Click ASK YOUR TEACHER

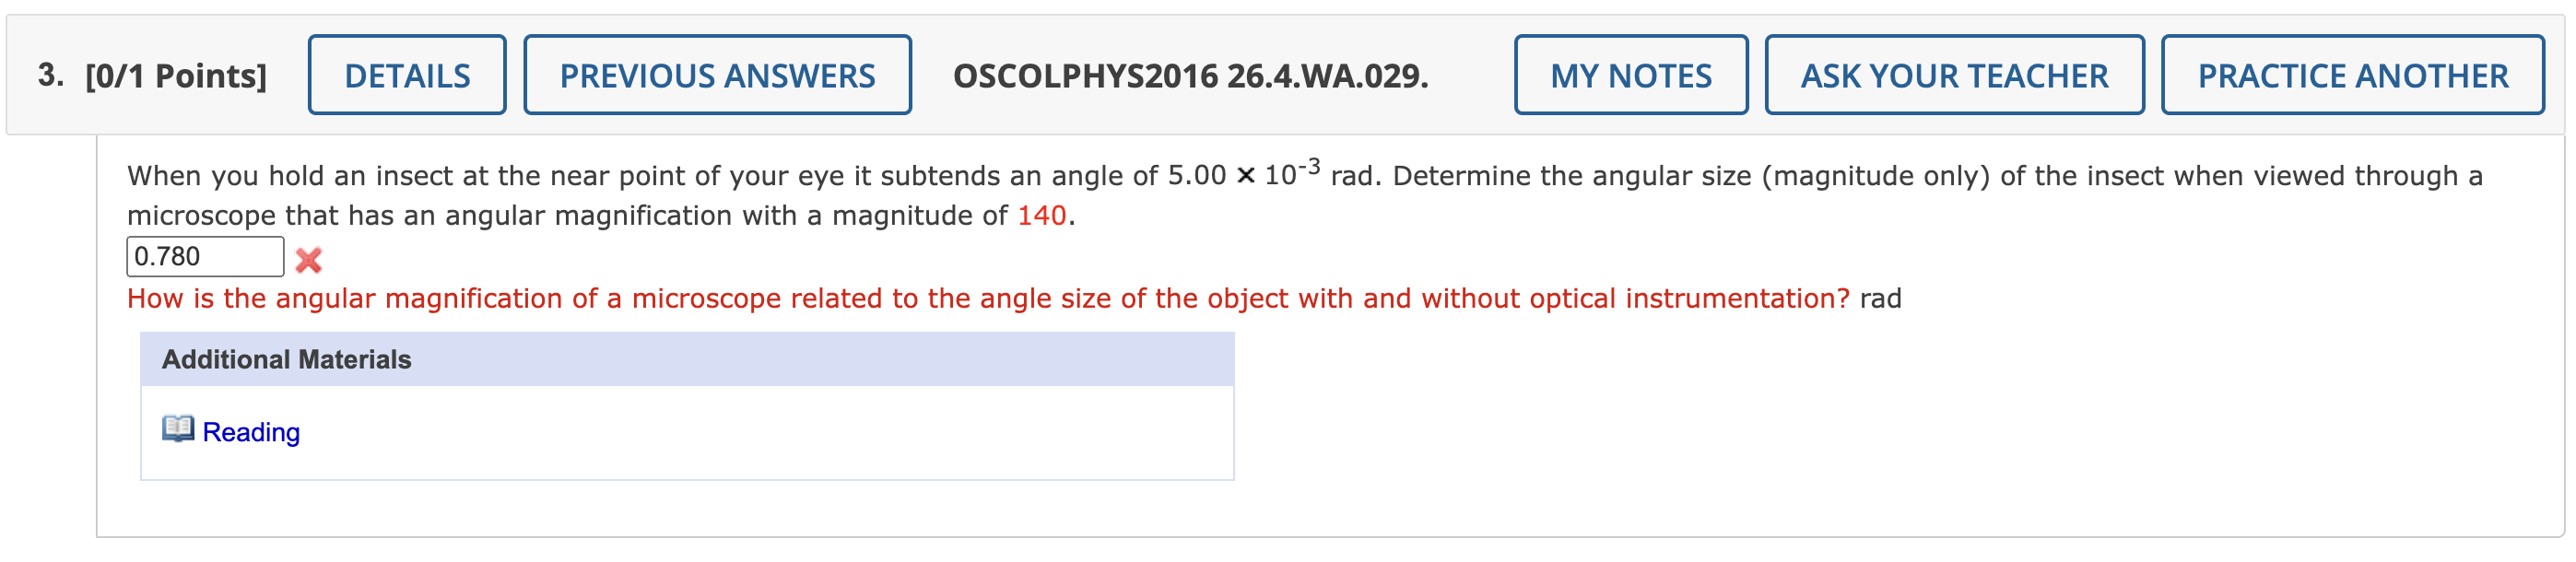[x=1954, y=74]
